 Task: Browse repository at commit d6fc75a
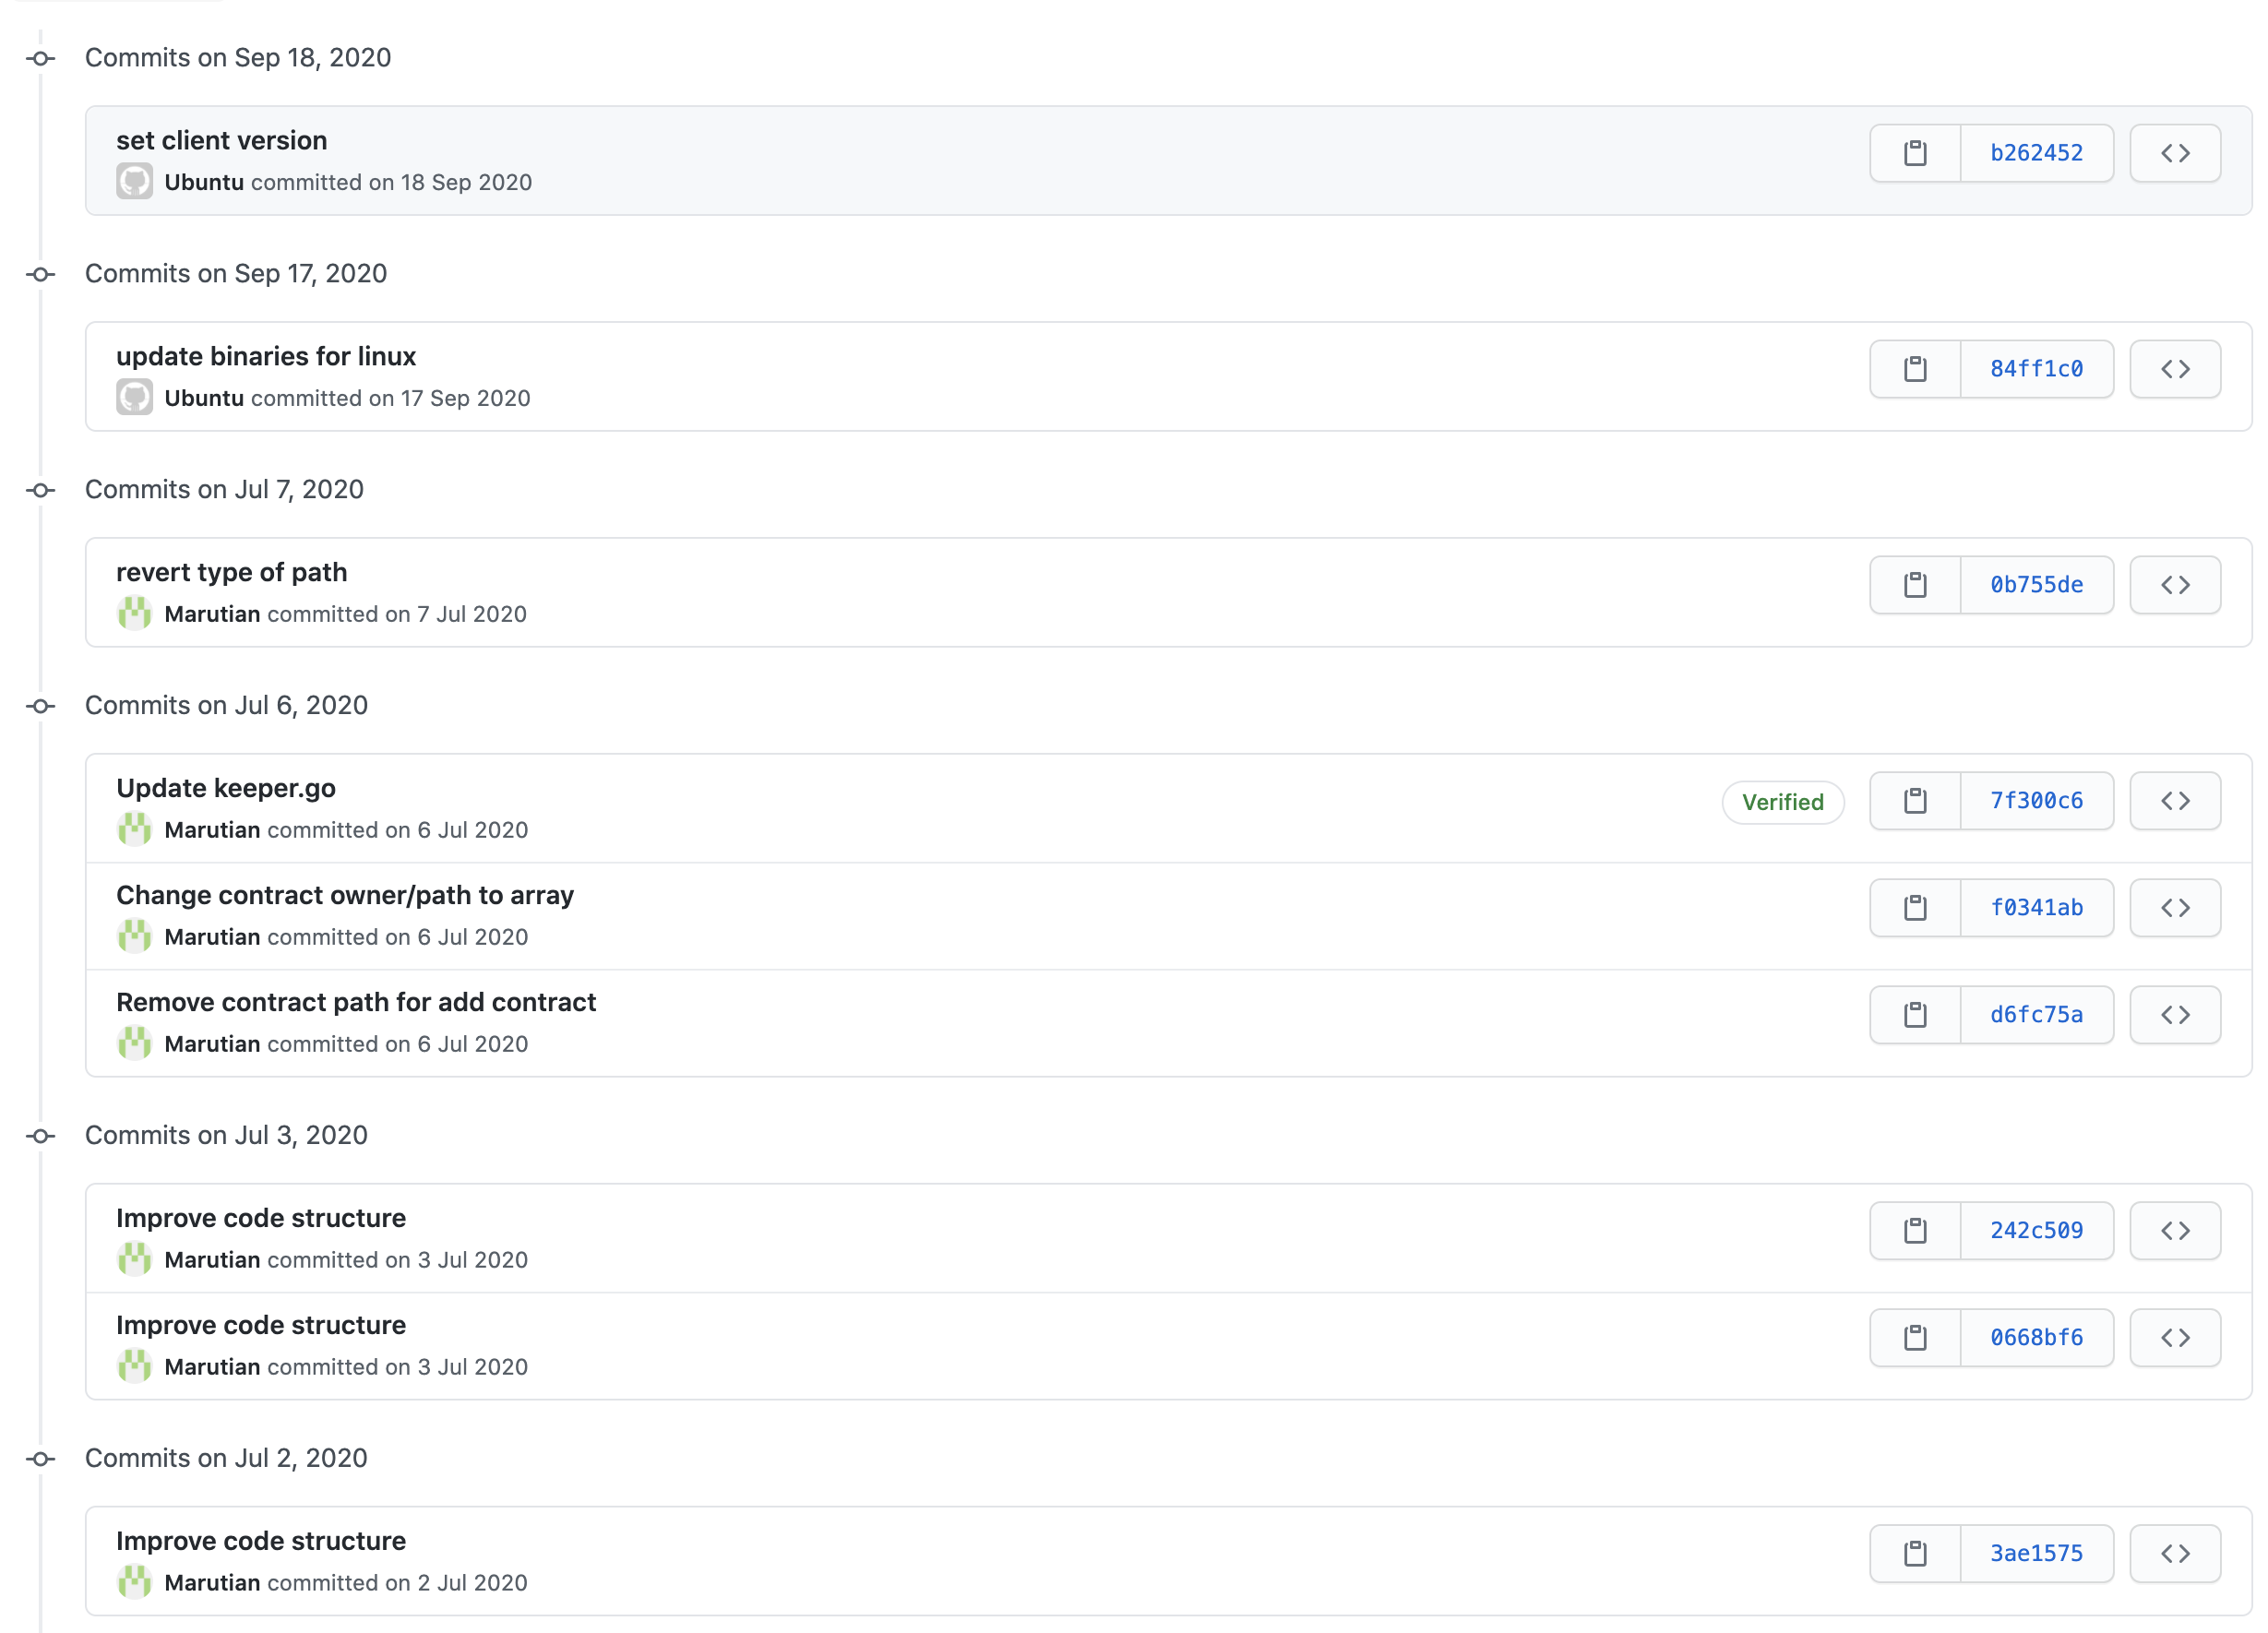click(2174, 1015)
